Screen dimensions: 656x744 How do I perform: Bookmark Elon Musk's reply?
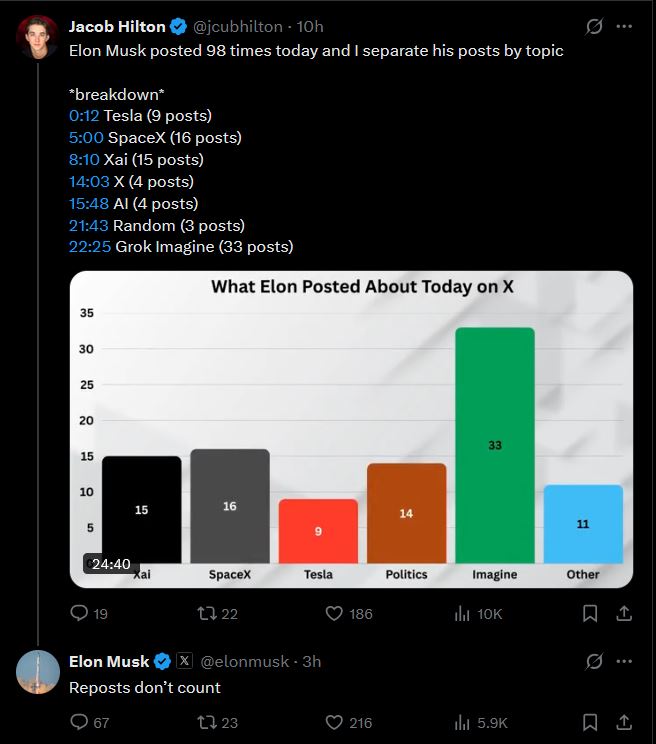coord(590,722)
